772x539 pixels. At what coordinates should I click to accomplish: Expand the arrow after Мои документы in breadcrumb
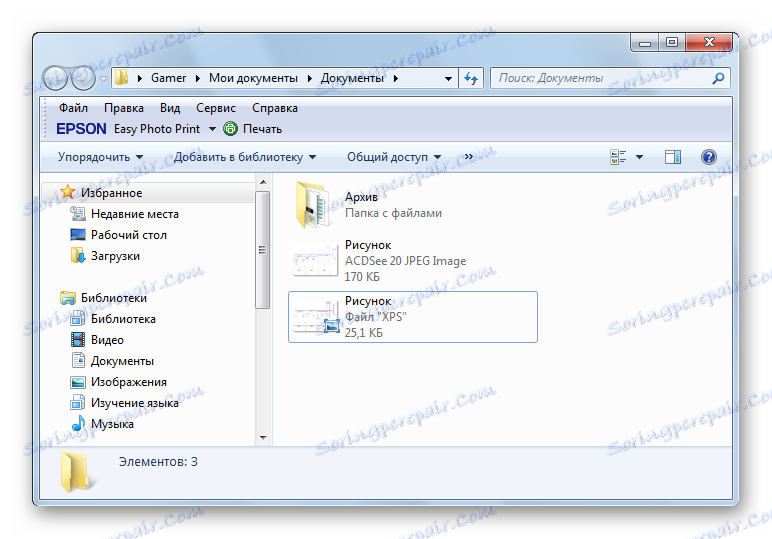(310, 78)
